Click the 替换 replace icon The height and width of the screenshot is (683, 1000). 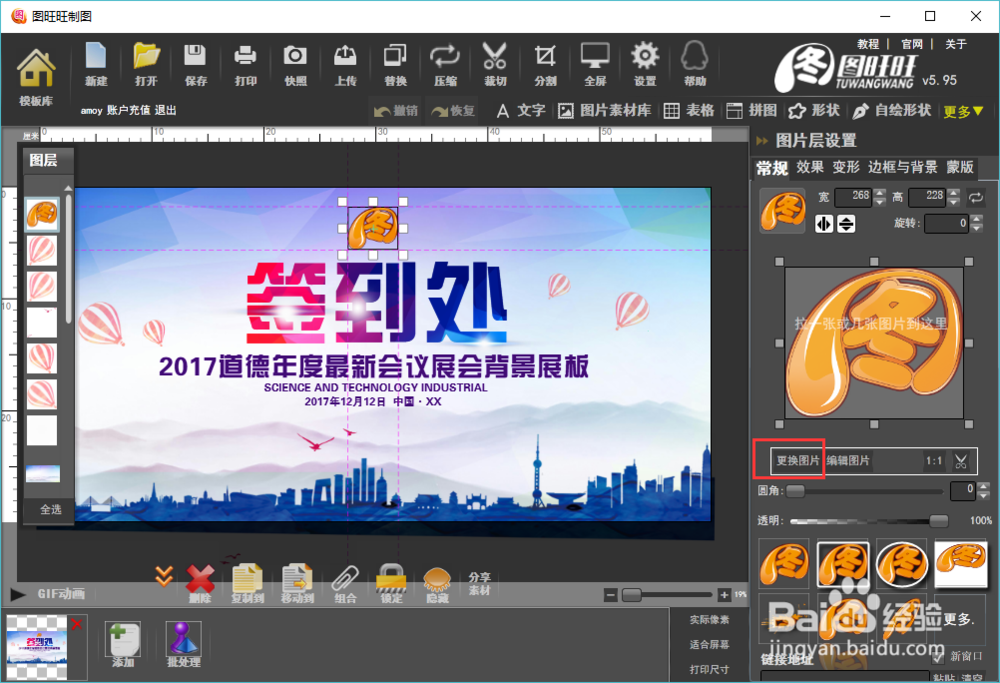click(x=395, y=64)
